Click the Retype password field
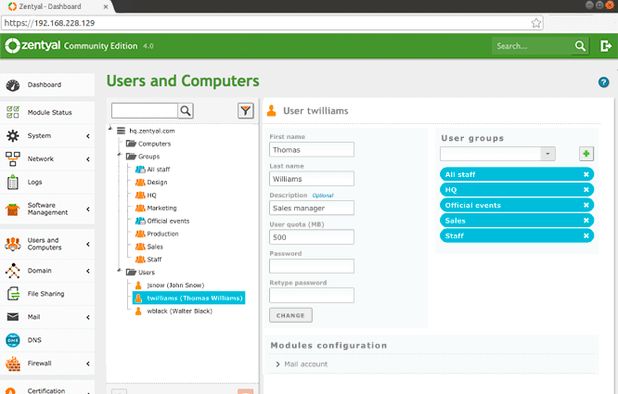This screenshot has height=394, width=618. 312,296
